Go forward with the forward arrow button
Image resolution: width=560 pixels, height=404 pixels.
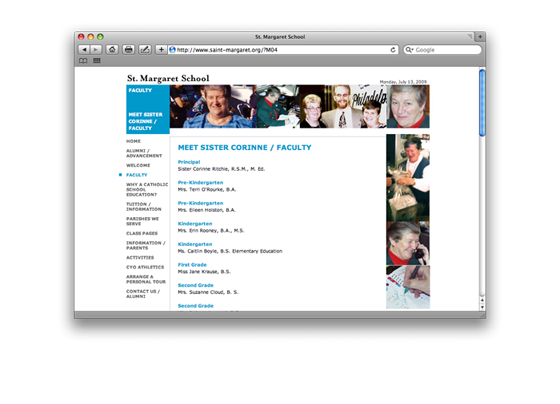click(x=96, y=50)
